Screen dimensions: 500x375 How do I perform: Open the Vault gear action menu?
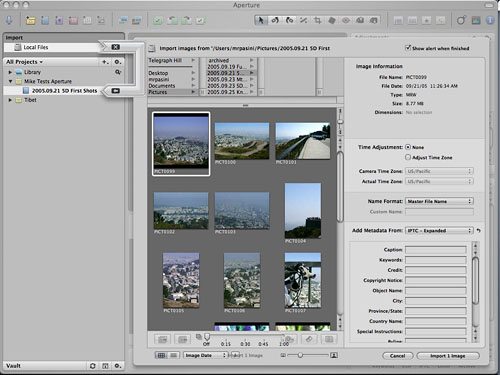(118, 366)
